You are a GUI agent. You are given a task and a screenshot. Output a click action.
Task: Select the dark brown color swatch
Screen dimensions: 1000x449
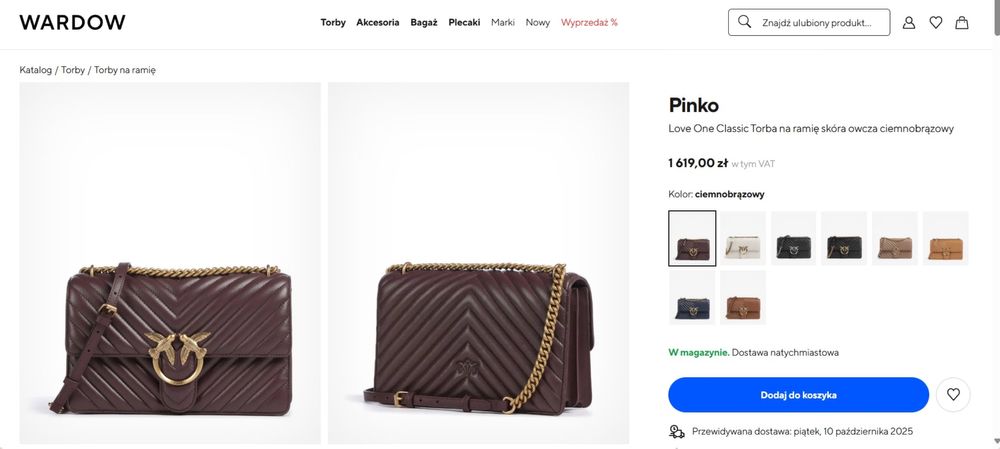692,238
